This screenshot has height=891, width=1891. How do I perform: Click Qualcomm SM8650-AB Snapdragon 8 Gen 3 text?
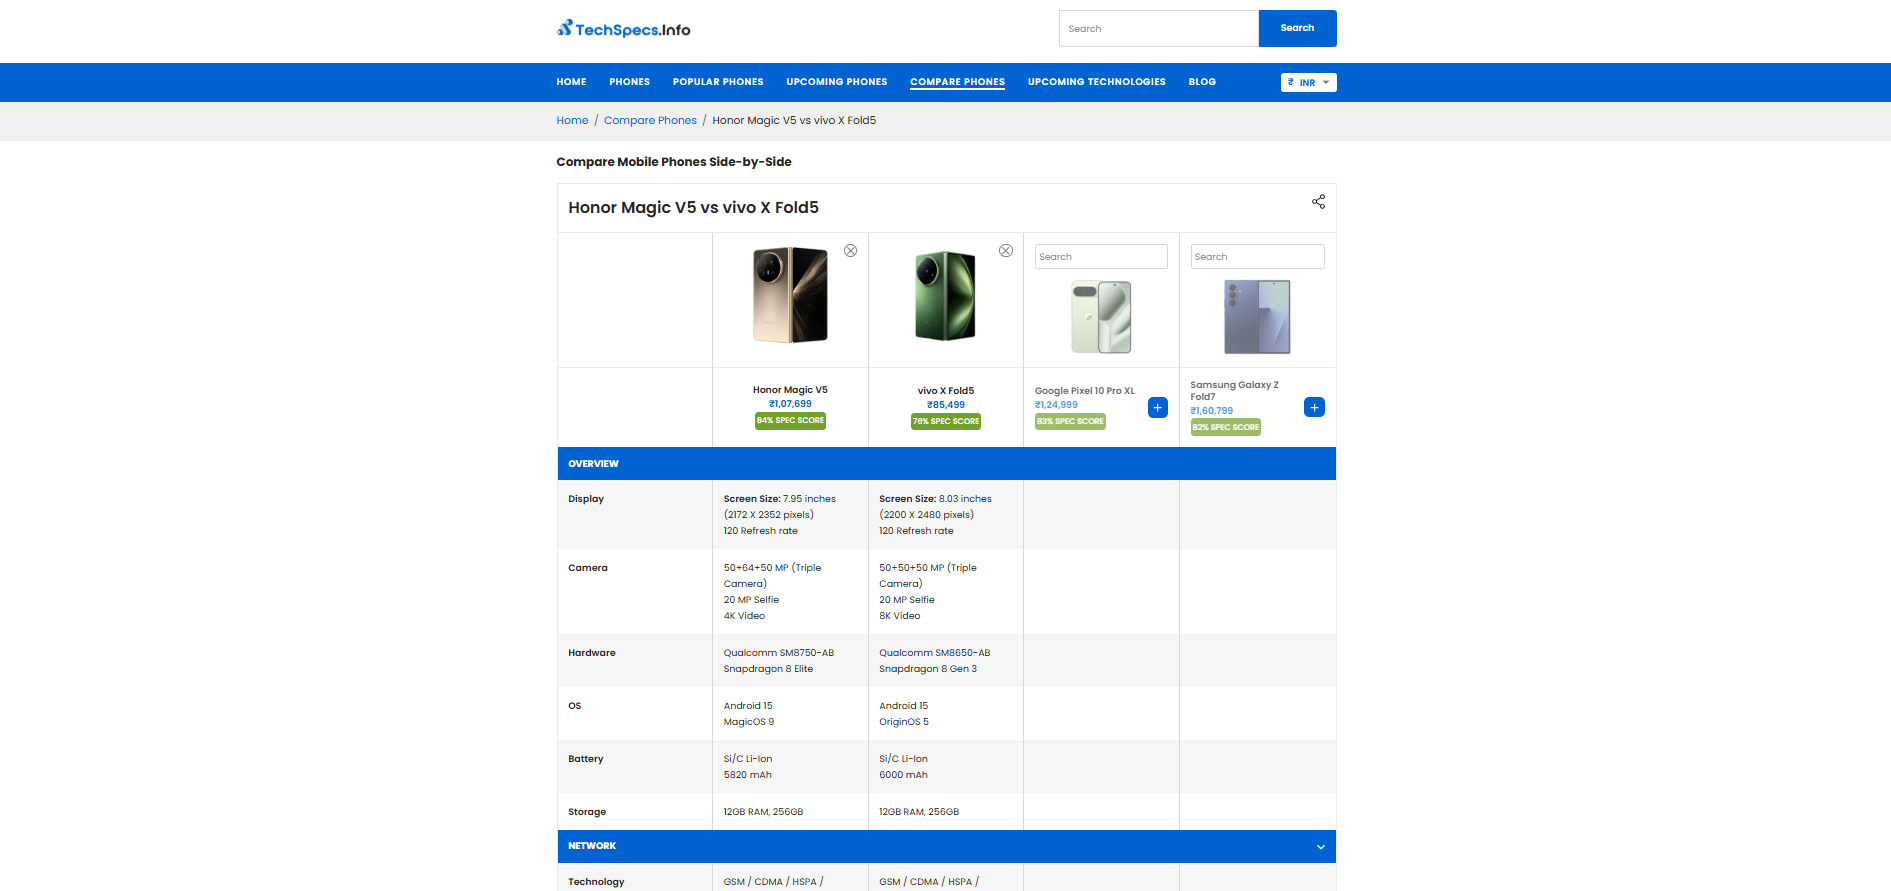point(935,661)
